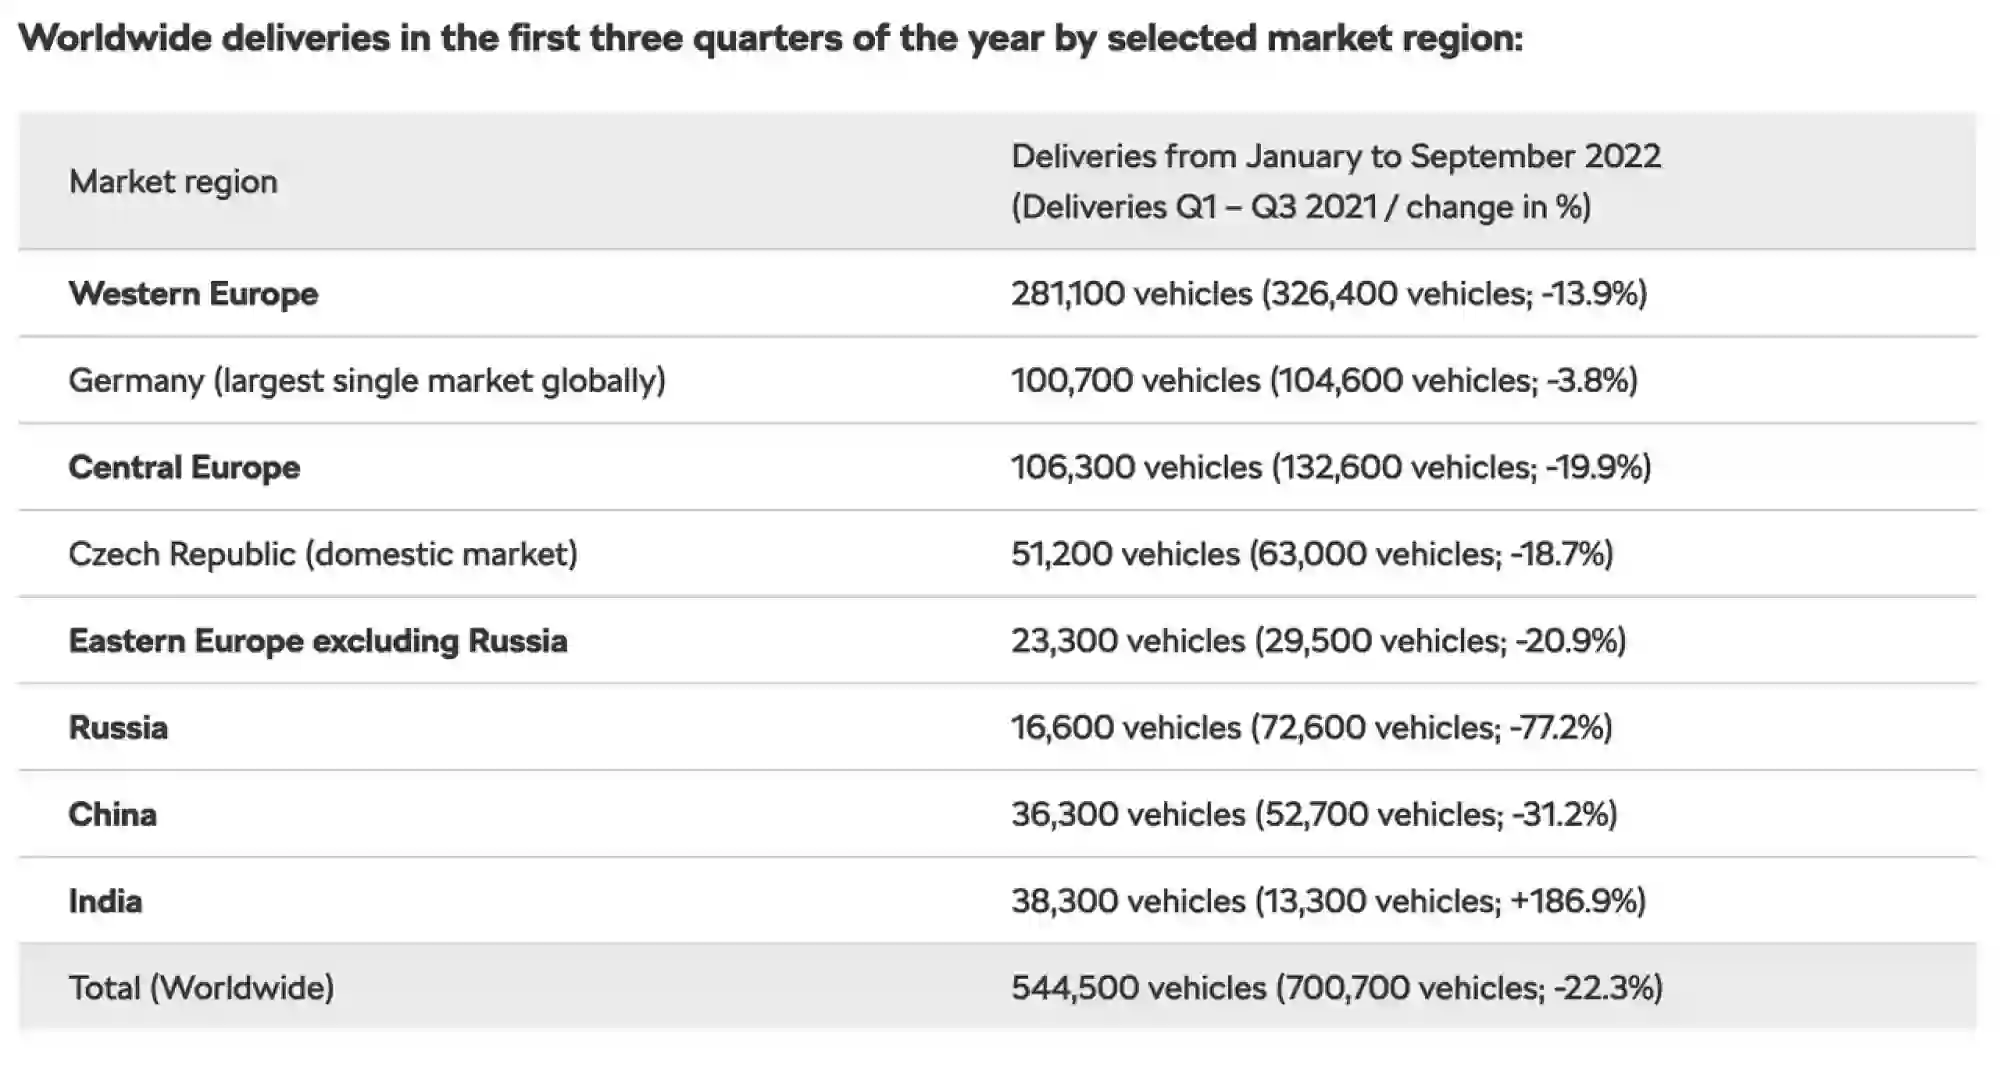Click the 'India' row label

coord(105,902)
